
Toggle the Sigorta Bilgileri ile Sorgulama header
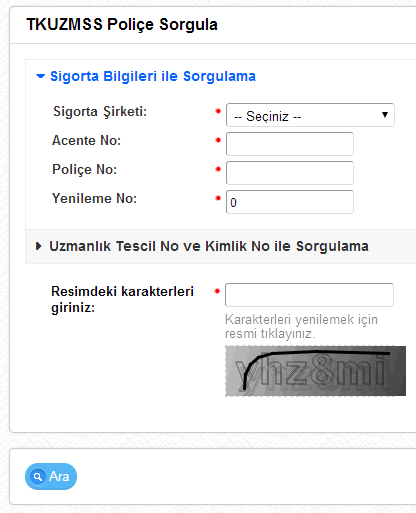[x=153, y=76]
